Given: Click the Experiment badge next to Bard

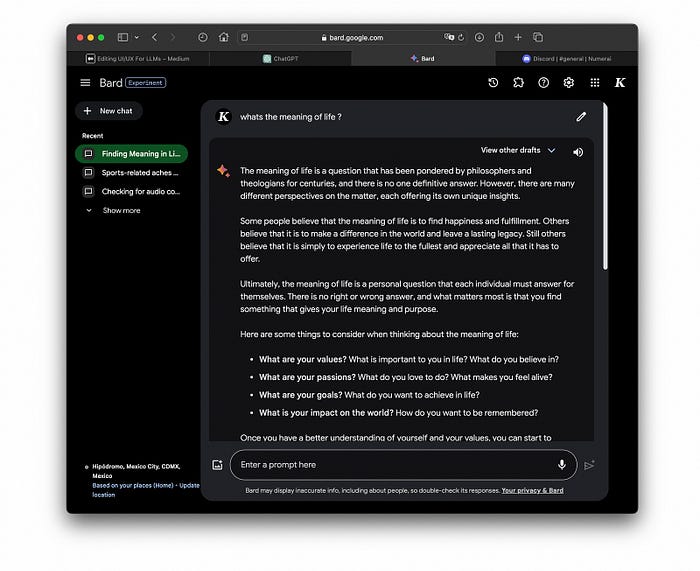Looking at the screenshot, I should coord(146,83).
